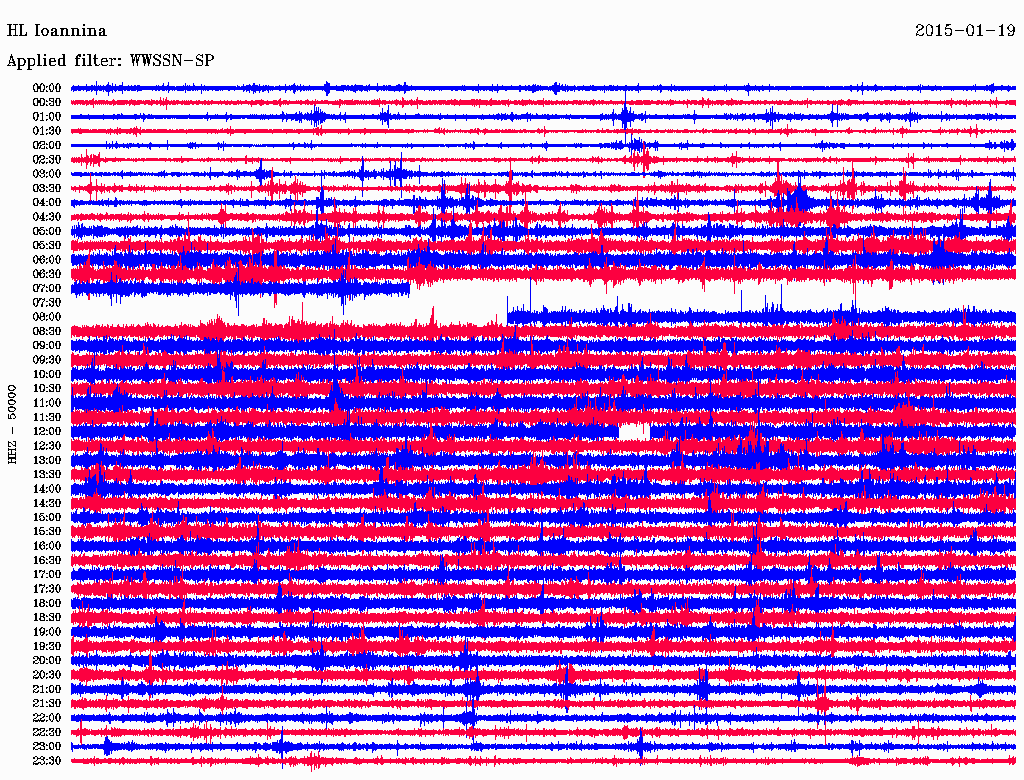Click the 'Applied filter: WWSSN-SP' label

110,61
